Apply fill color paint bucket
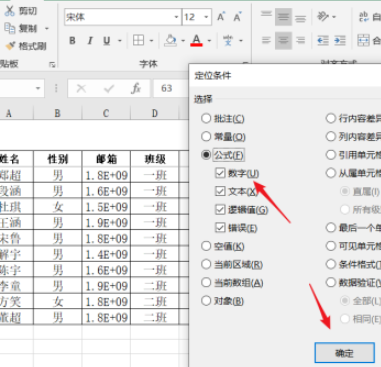The height and width of the screenshot is (367, 381). click(170, 40)
